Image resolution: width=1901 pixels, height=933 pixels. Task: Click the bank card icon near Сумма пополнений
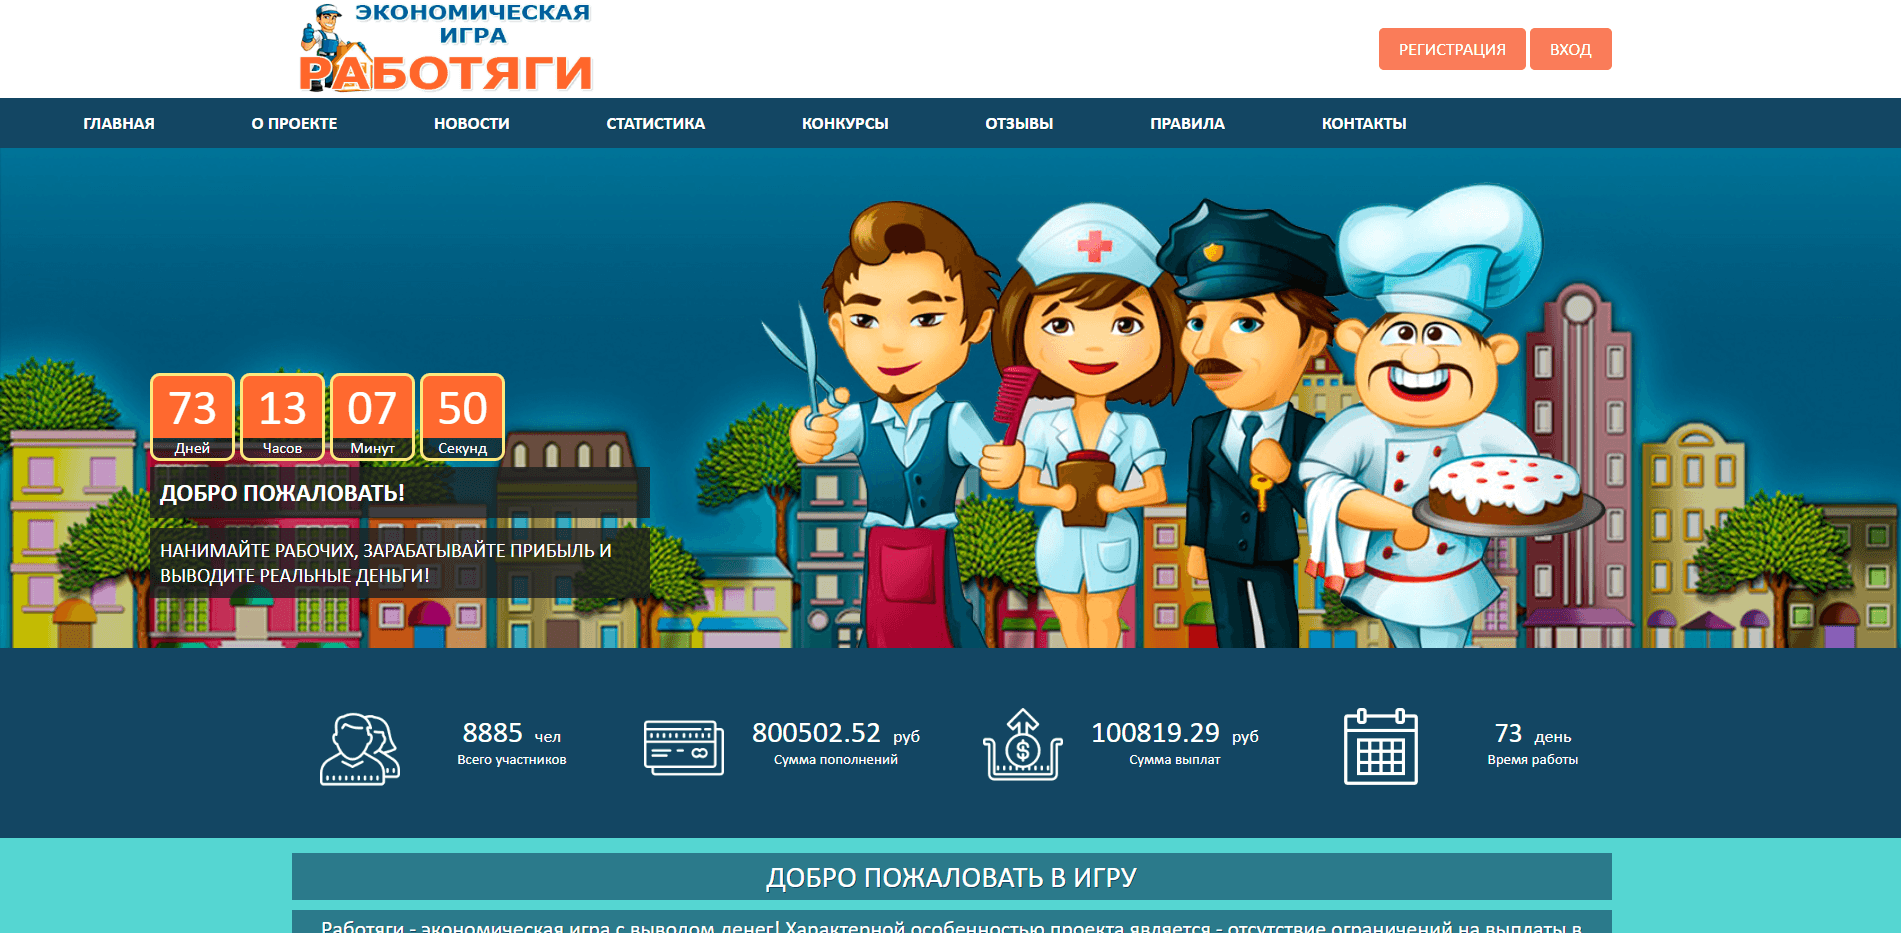pos(684,746)
